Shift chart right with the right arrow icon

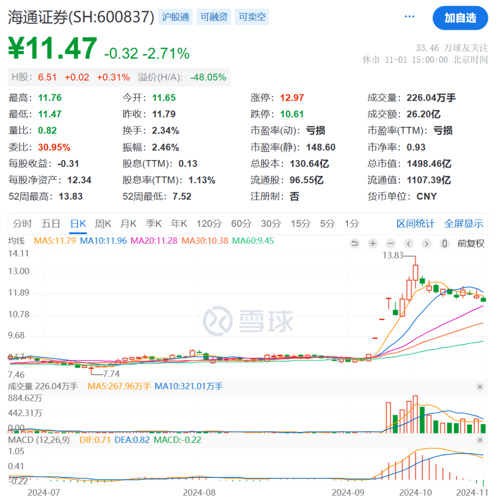(426, 244)
